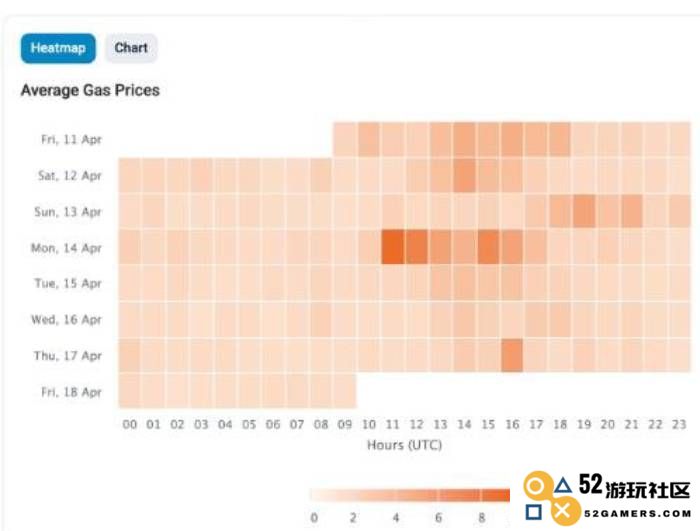Click the Wed, 16 Apr row label

[67, 320]
